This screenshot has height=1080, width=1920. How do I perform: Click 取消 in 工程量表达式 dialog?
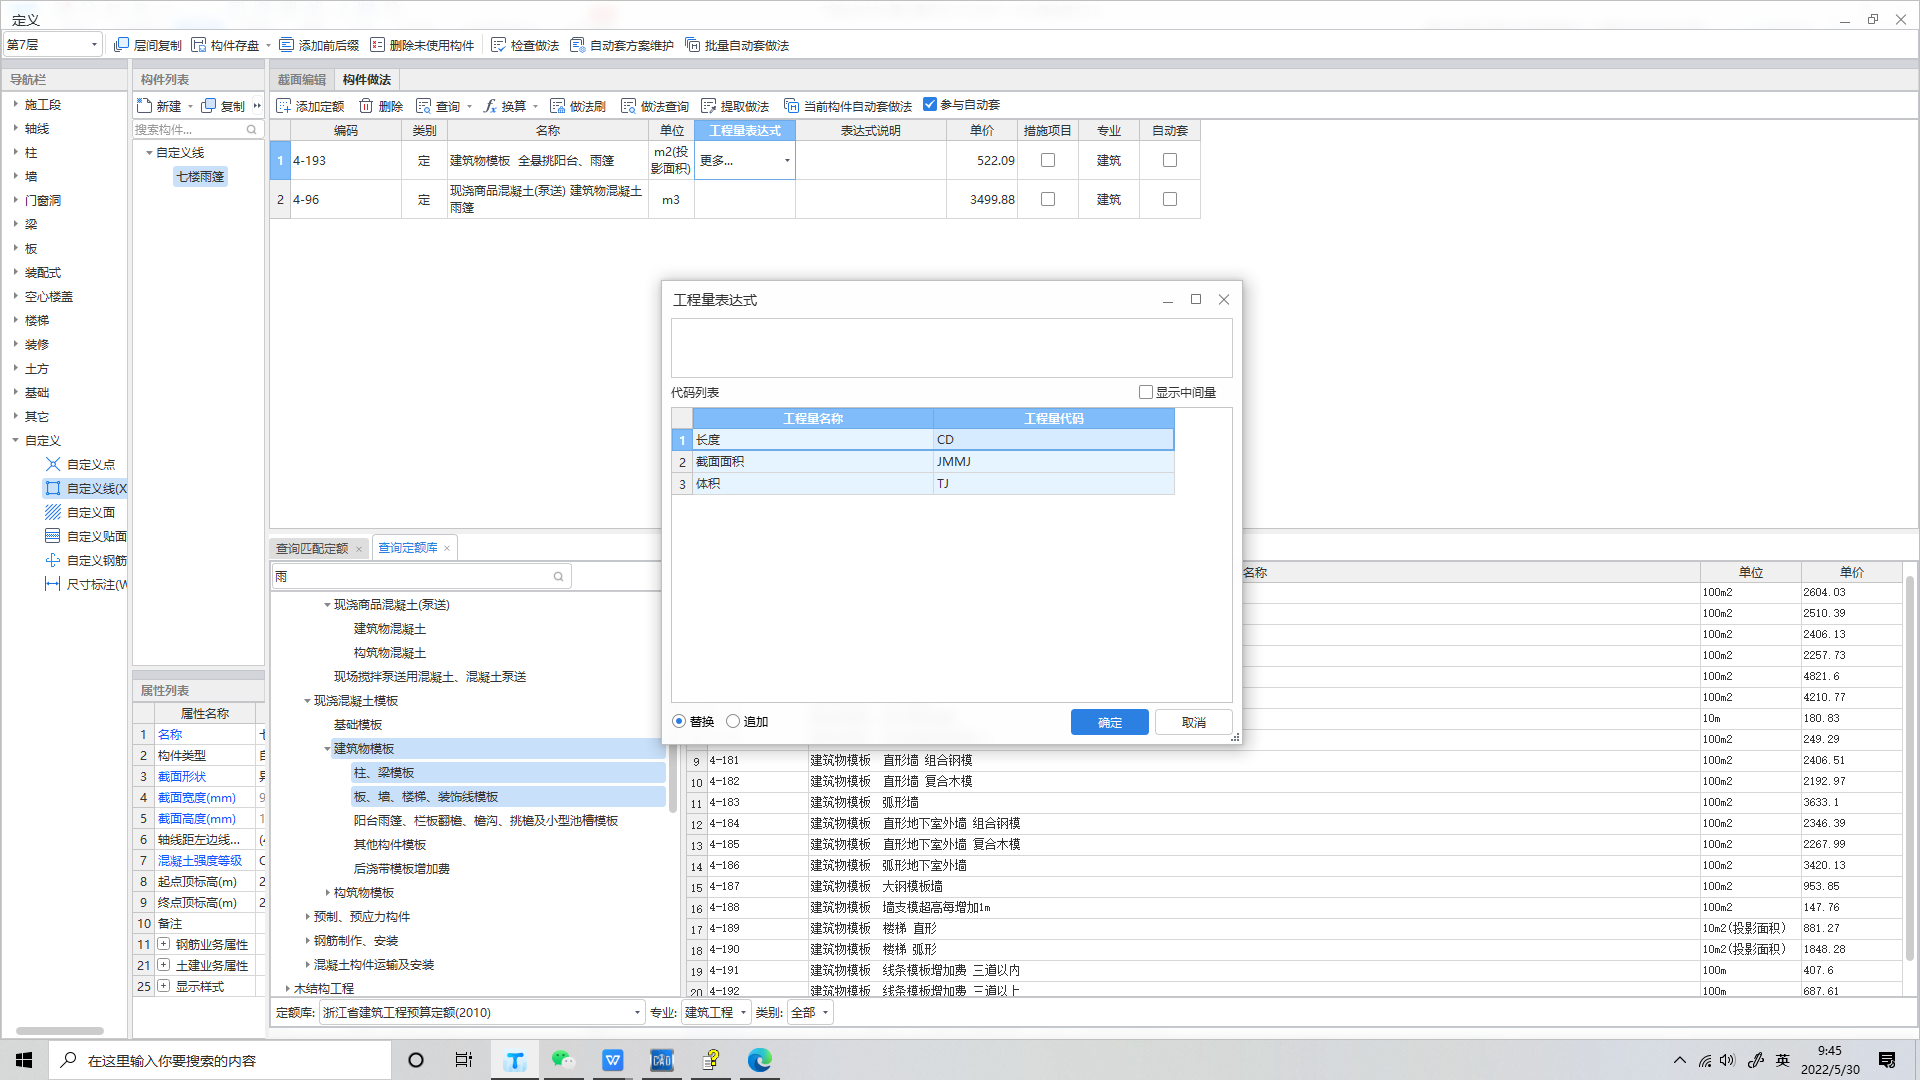coord(1194,722)
